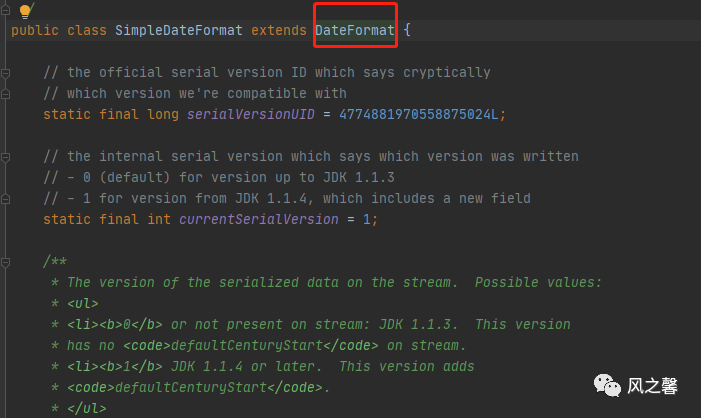Click the SimpleDateFormat class name

click(x=179, y=30)
